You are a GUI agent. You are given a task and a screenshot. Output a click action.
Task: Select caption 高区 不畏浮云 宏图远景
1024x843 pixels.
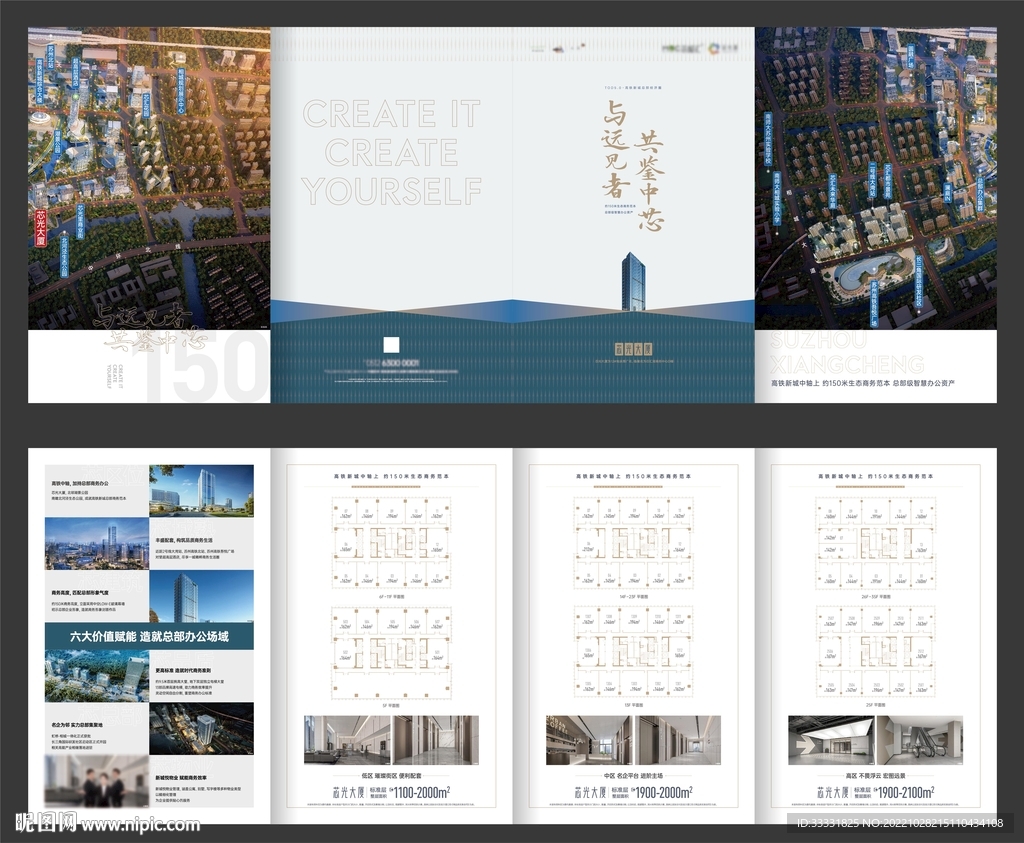tap(875, 776)
